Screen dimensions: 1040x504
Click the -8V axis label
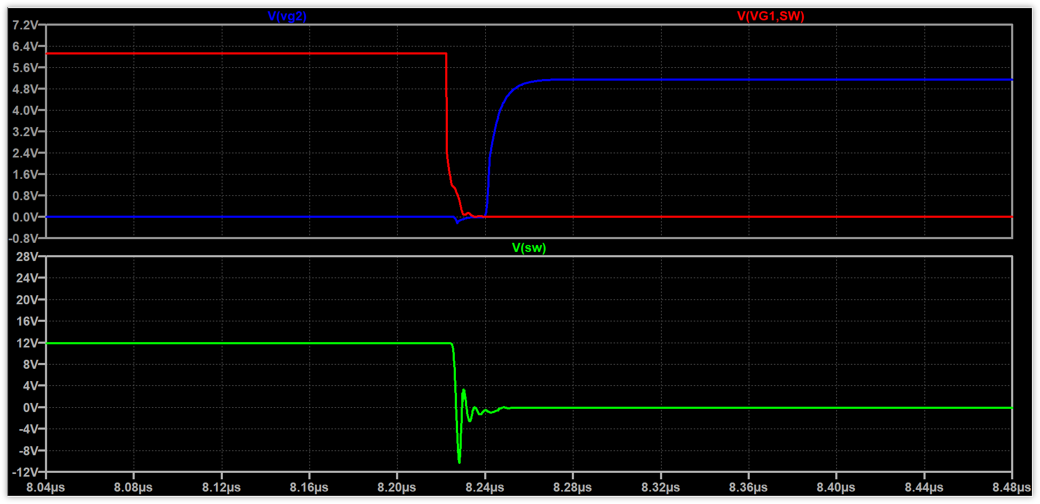pos(29,450)
